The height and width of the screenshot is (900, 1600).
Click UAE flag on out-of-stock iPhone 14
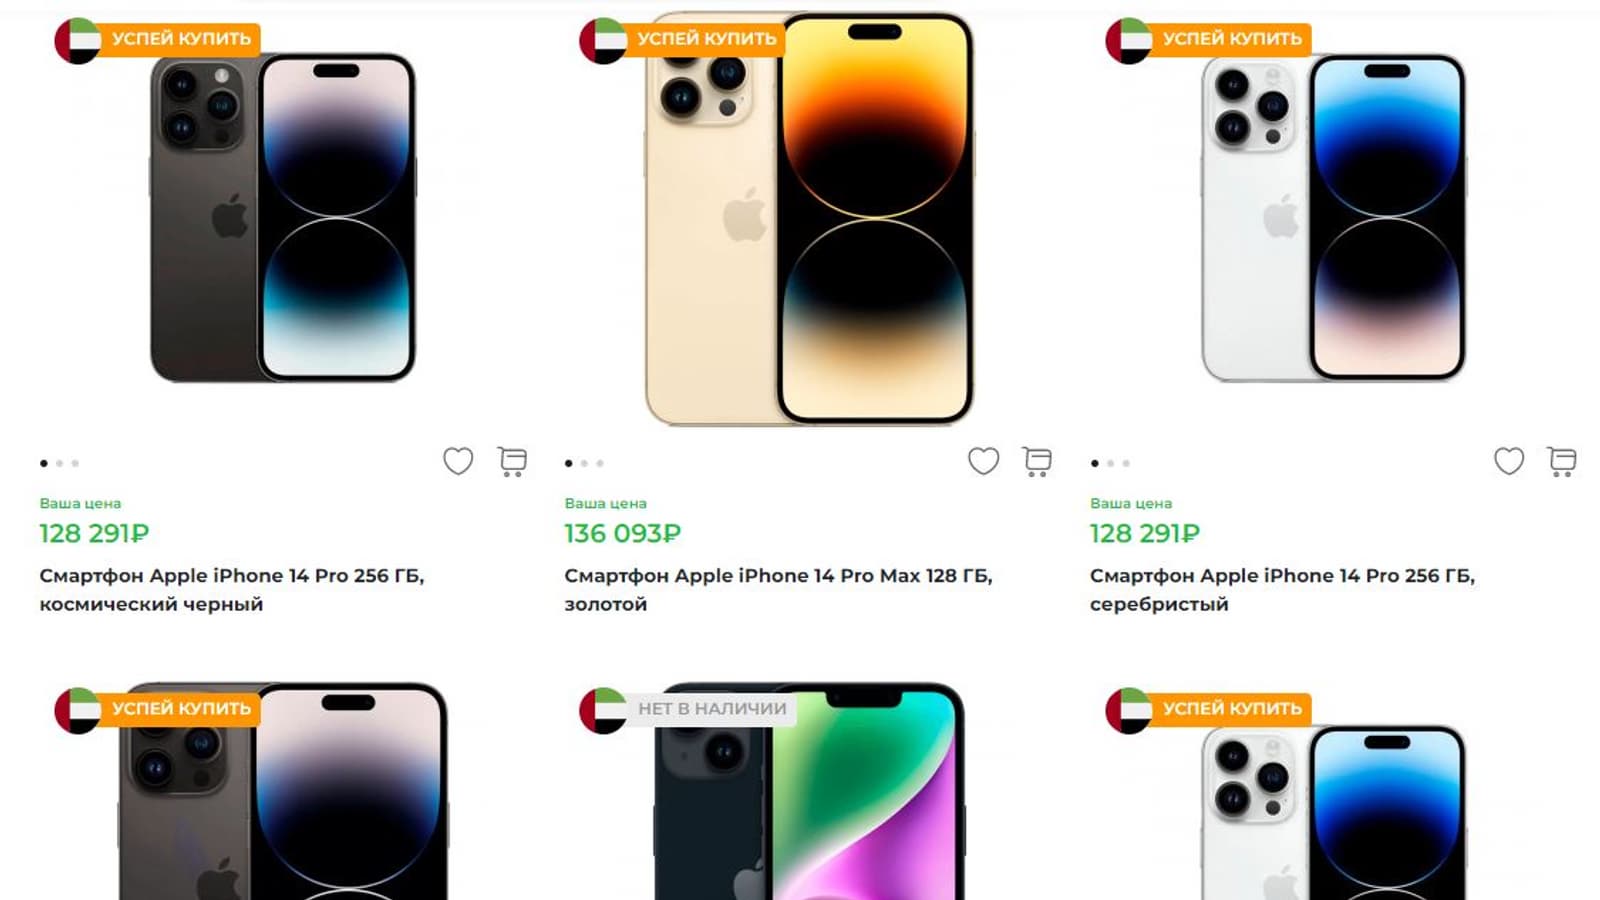click(x=603, y=710)
